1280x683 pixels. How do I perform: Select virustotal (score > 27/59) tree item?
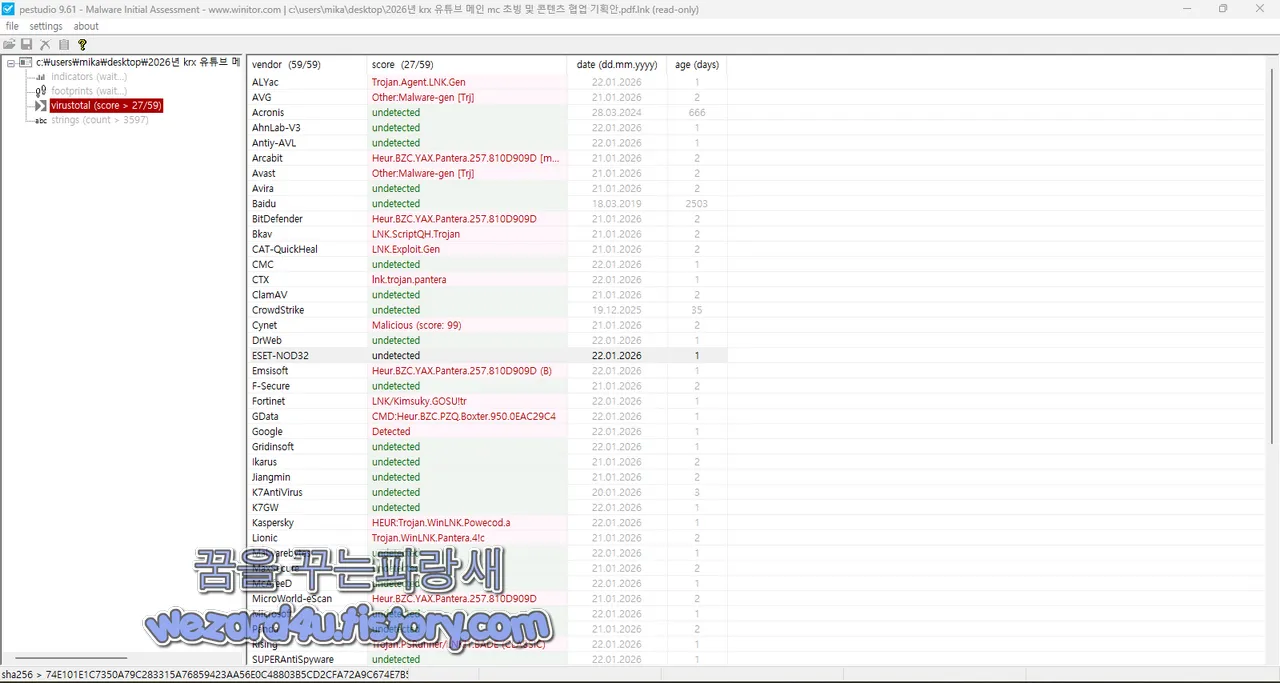[106, 105]
